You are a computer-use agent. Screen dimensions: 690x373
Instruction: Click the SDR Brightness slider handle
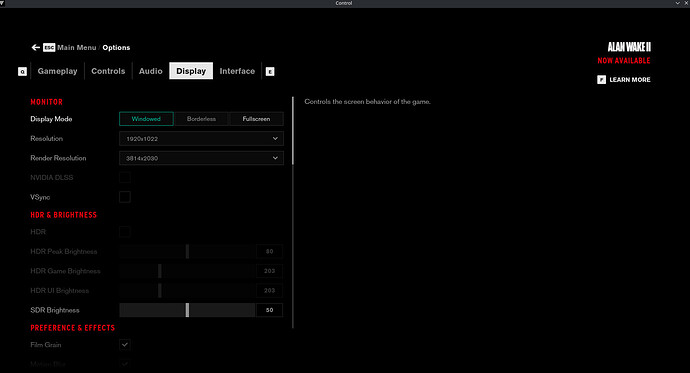point(187,310)
